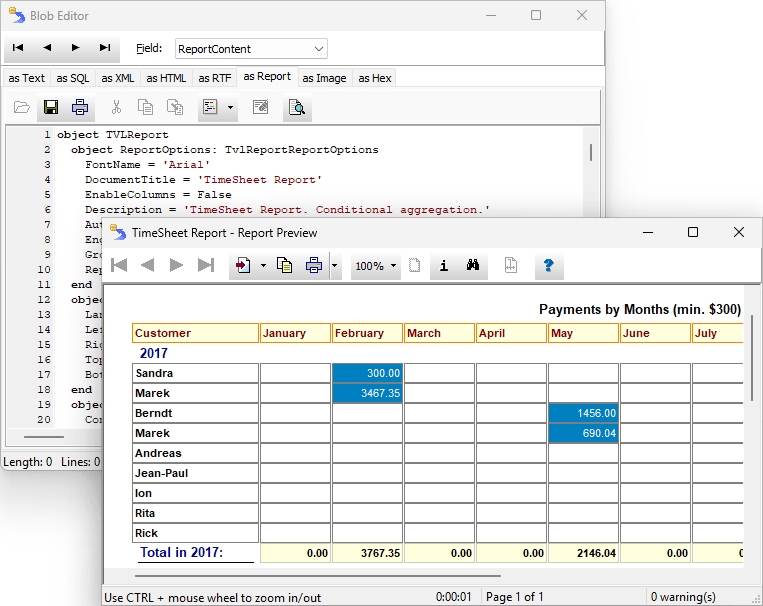Viewport: 763px width, 606px height.
Task: Click the report format icon in Blob Editor
Action: (x=210, y=107)
